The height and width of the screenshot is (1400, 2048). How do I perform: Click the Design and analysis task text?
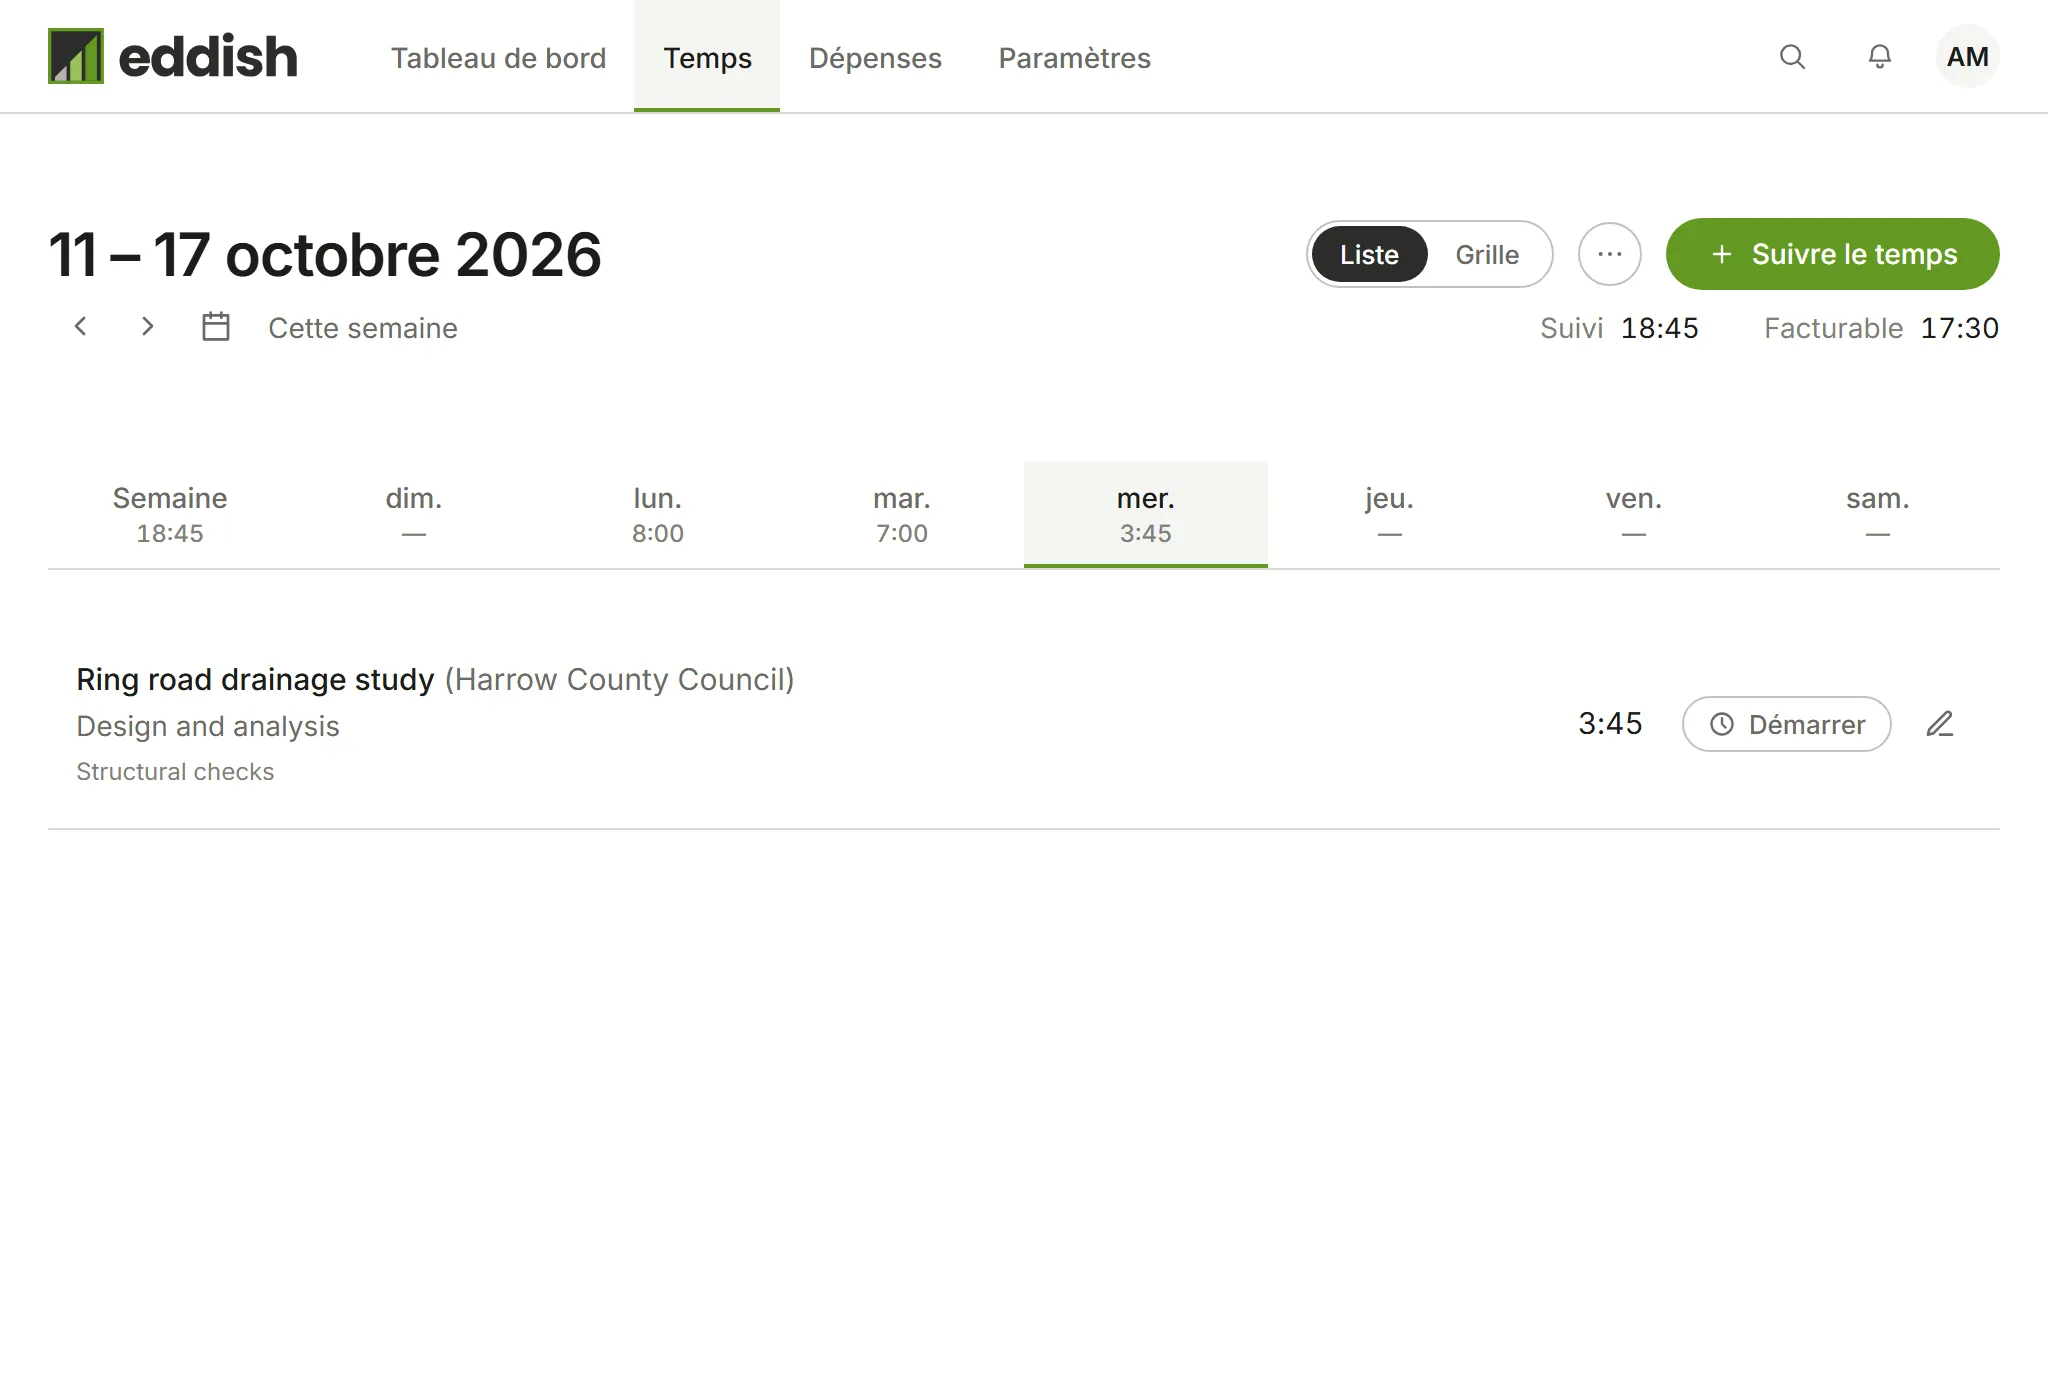[208, 726]
